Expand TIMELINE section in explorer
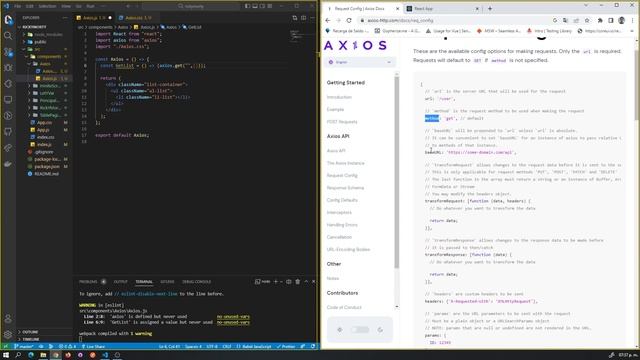This screenshot has height=360, width=640. tap(44, 339)
